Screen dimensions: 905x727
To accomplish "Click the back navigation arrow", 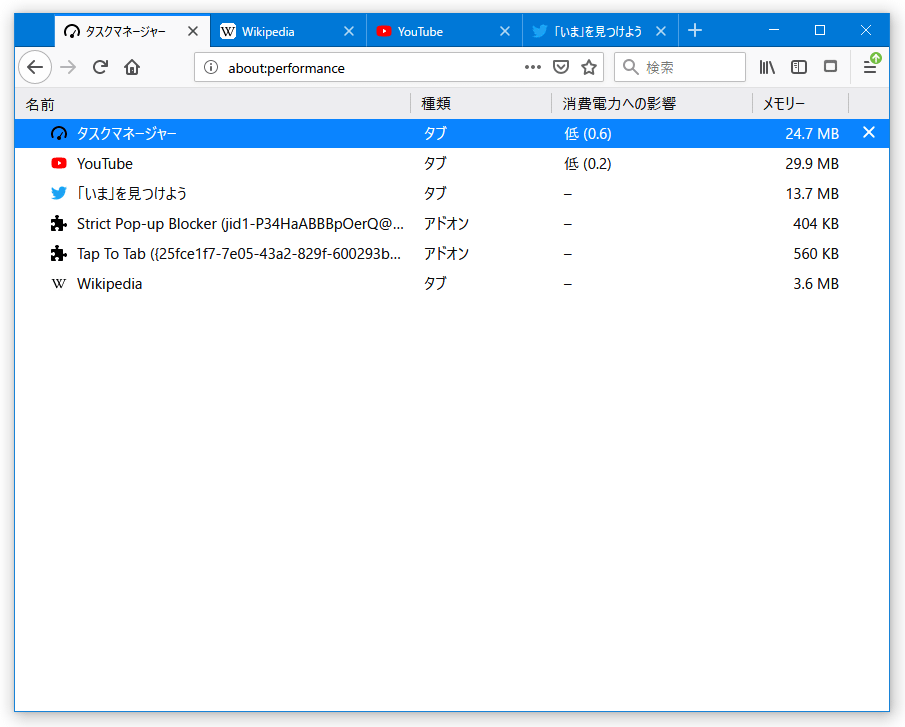I will [35, 67].
